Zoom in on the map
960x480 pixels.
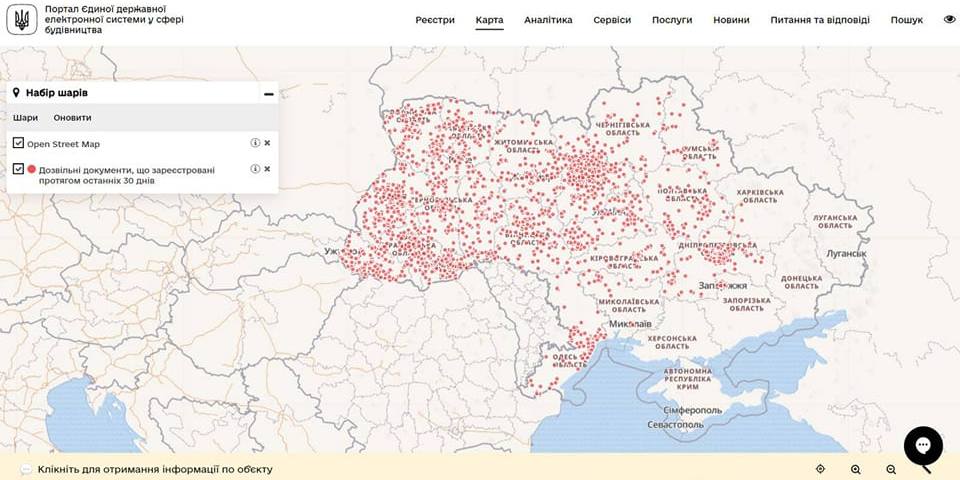(856, 469)
